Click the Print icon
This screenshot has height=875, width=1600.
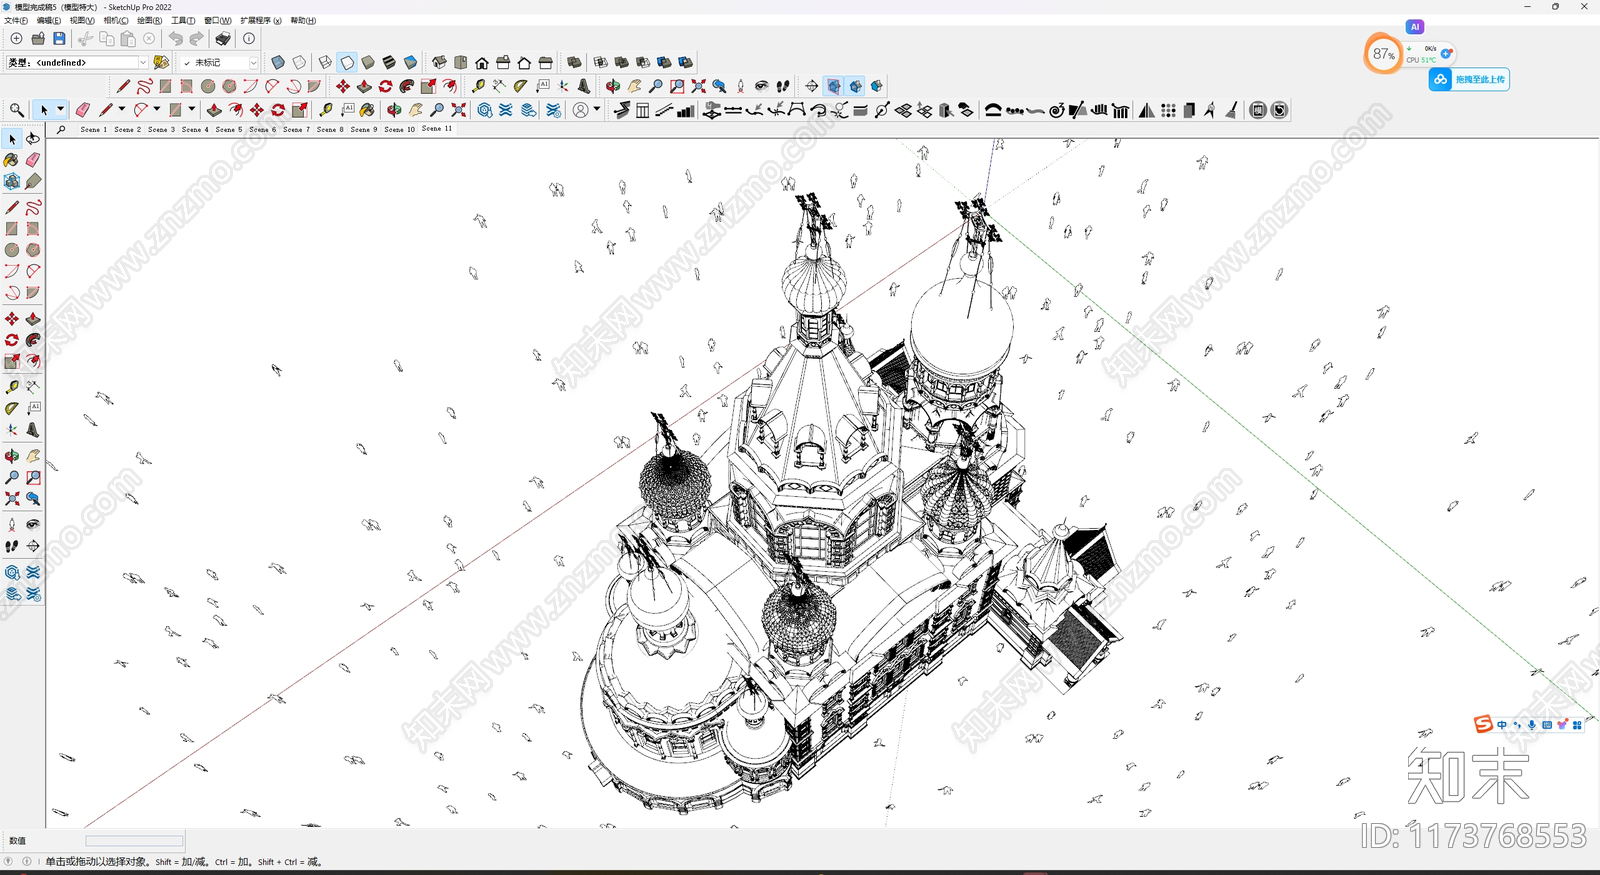(223, 39)
